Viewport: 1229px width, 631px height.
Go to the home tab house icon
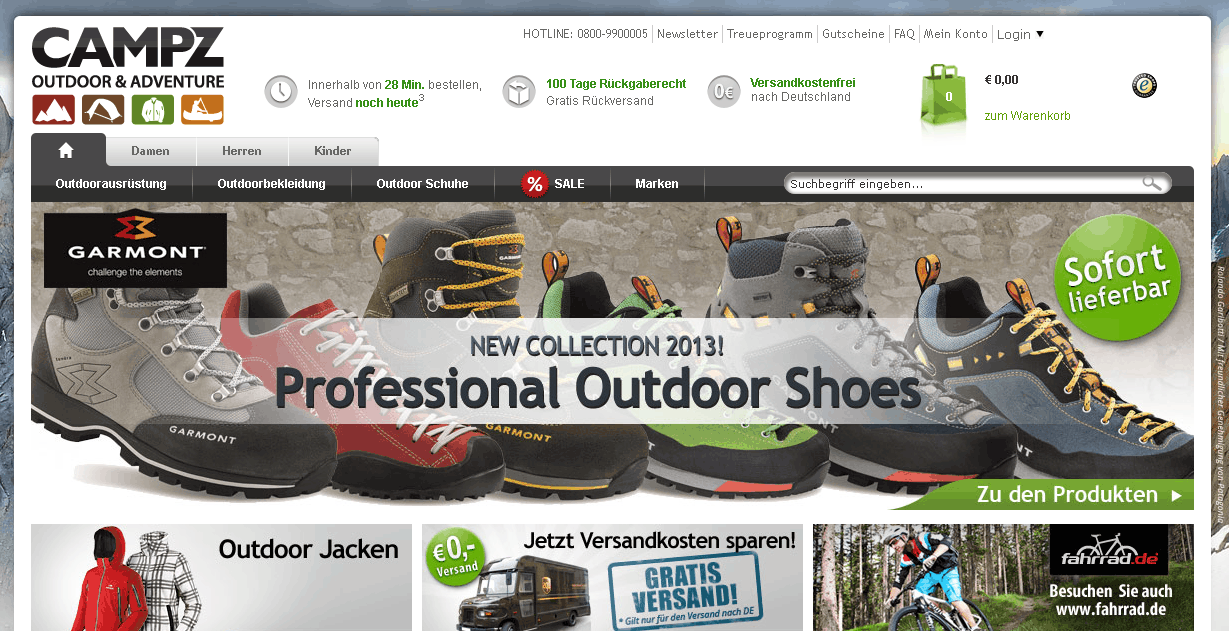[67, 150]
